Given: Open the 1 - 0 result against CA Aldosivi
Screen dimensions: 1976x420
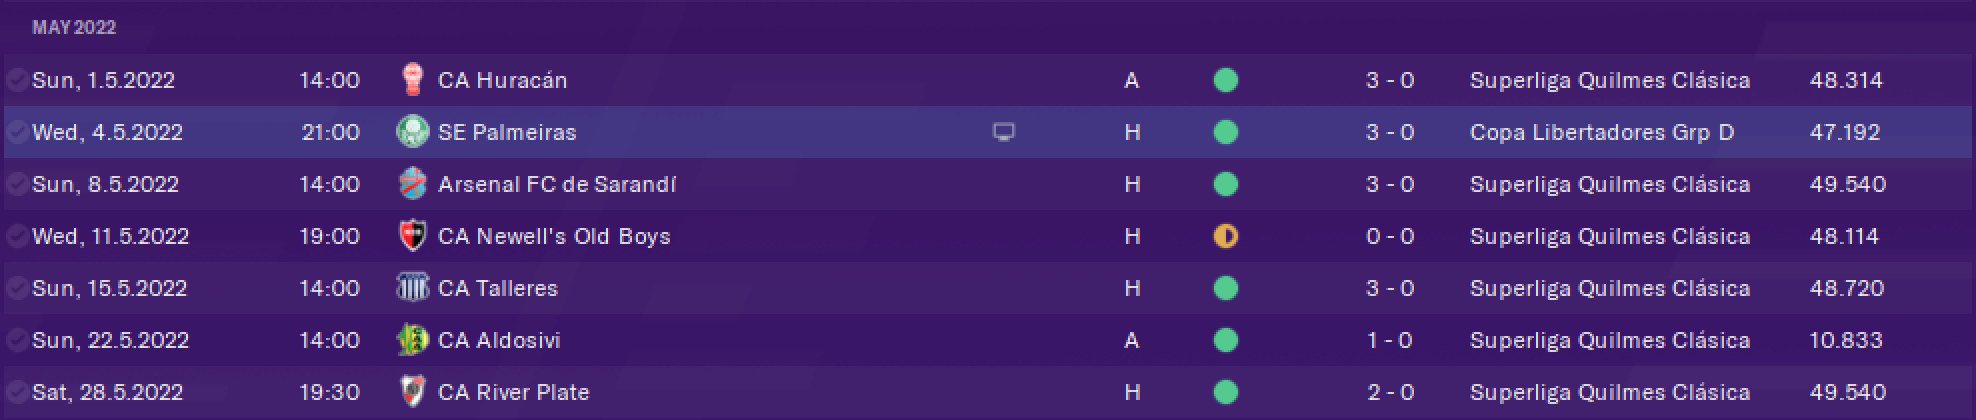Looking at the screenshot, I should tap(1390, 340).
